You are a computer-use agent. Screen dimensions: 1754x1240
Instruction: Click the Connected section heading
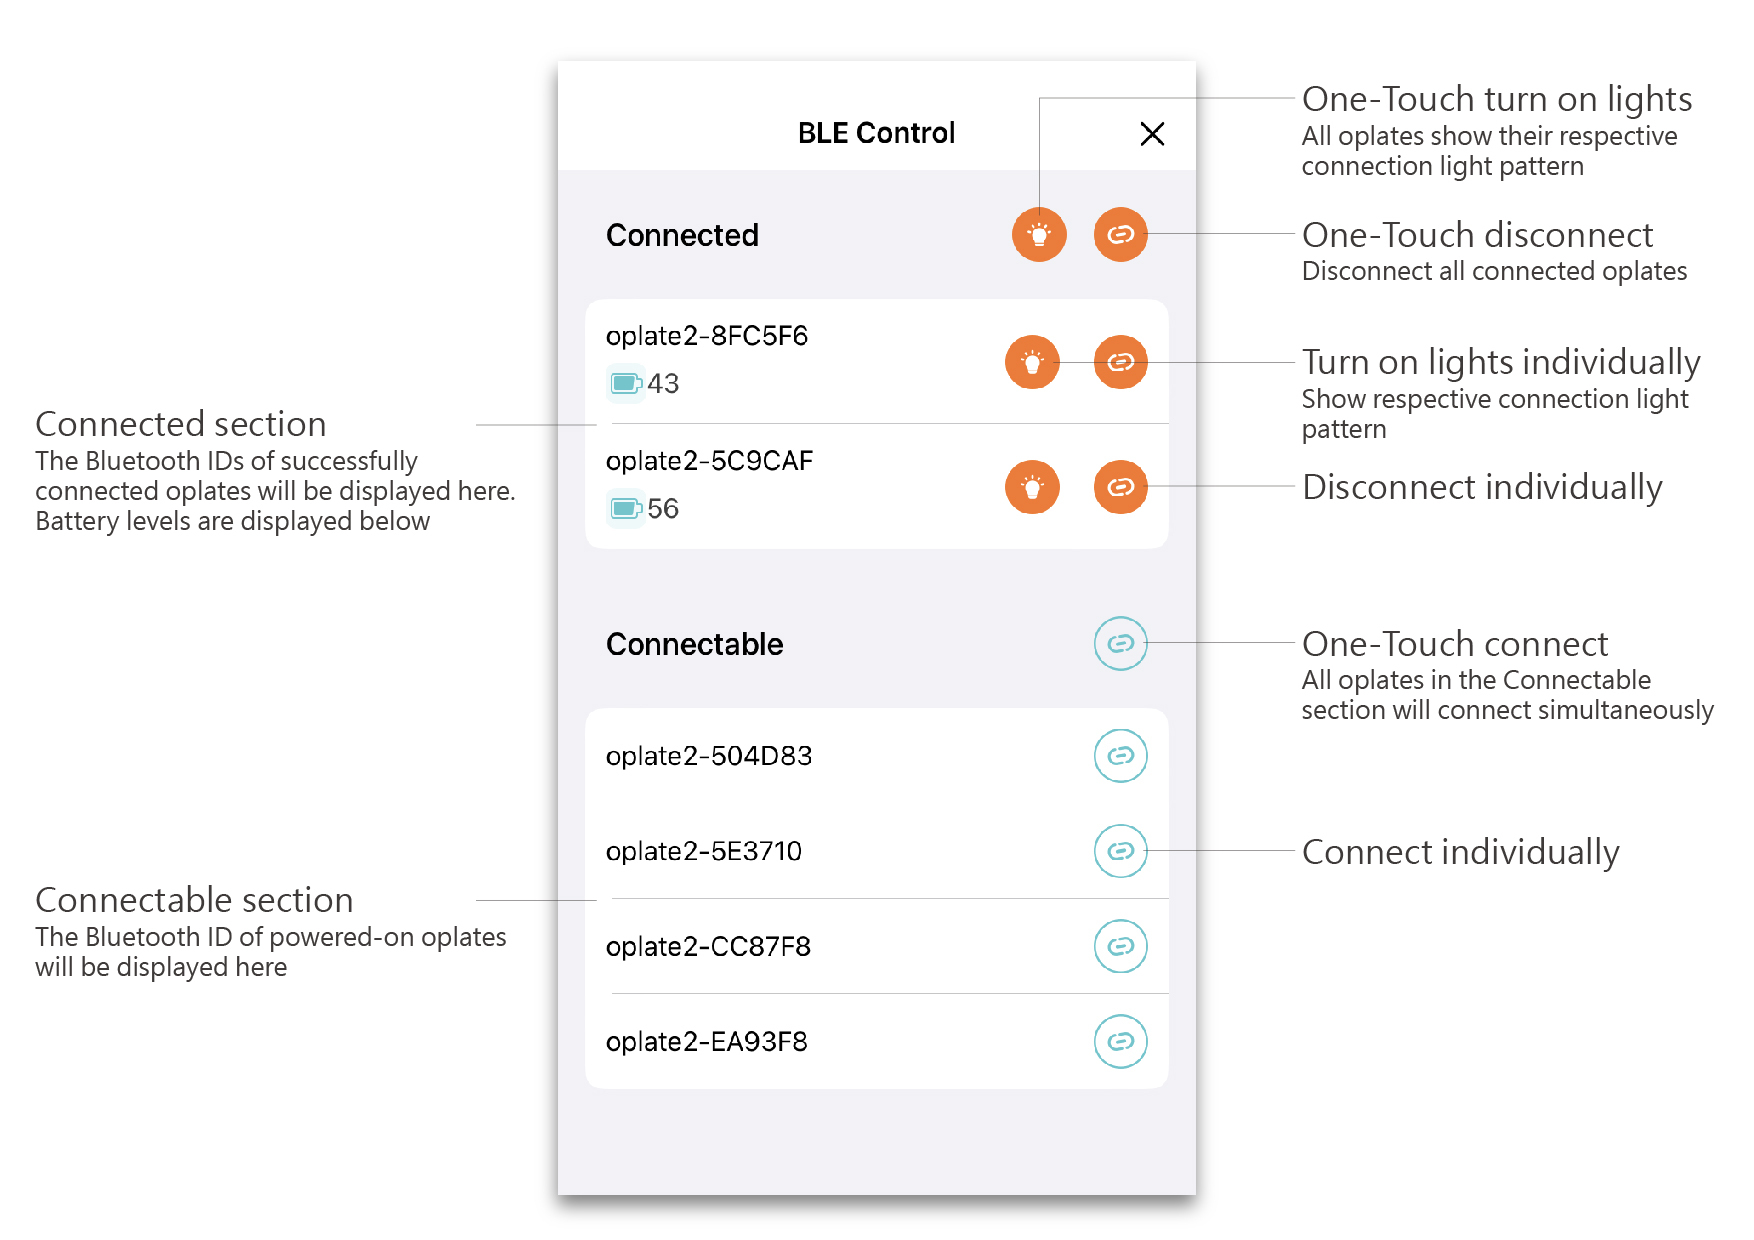coord(682,235)
